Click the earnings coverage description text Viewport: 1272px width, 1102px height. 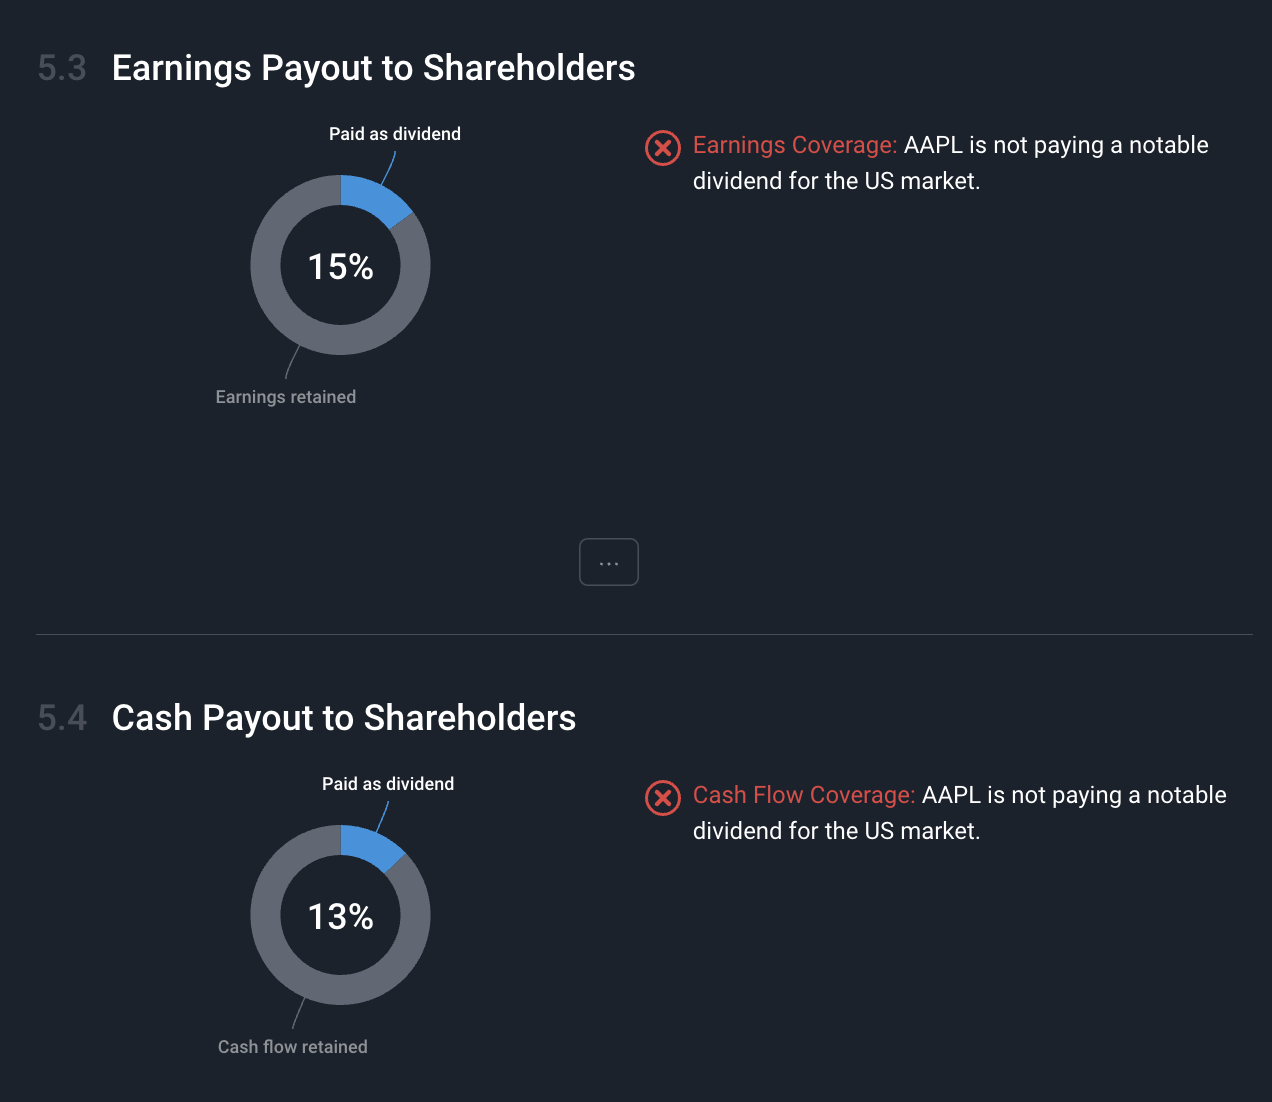(951, 163)
